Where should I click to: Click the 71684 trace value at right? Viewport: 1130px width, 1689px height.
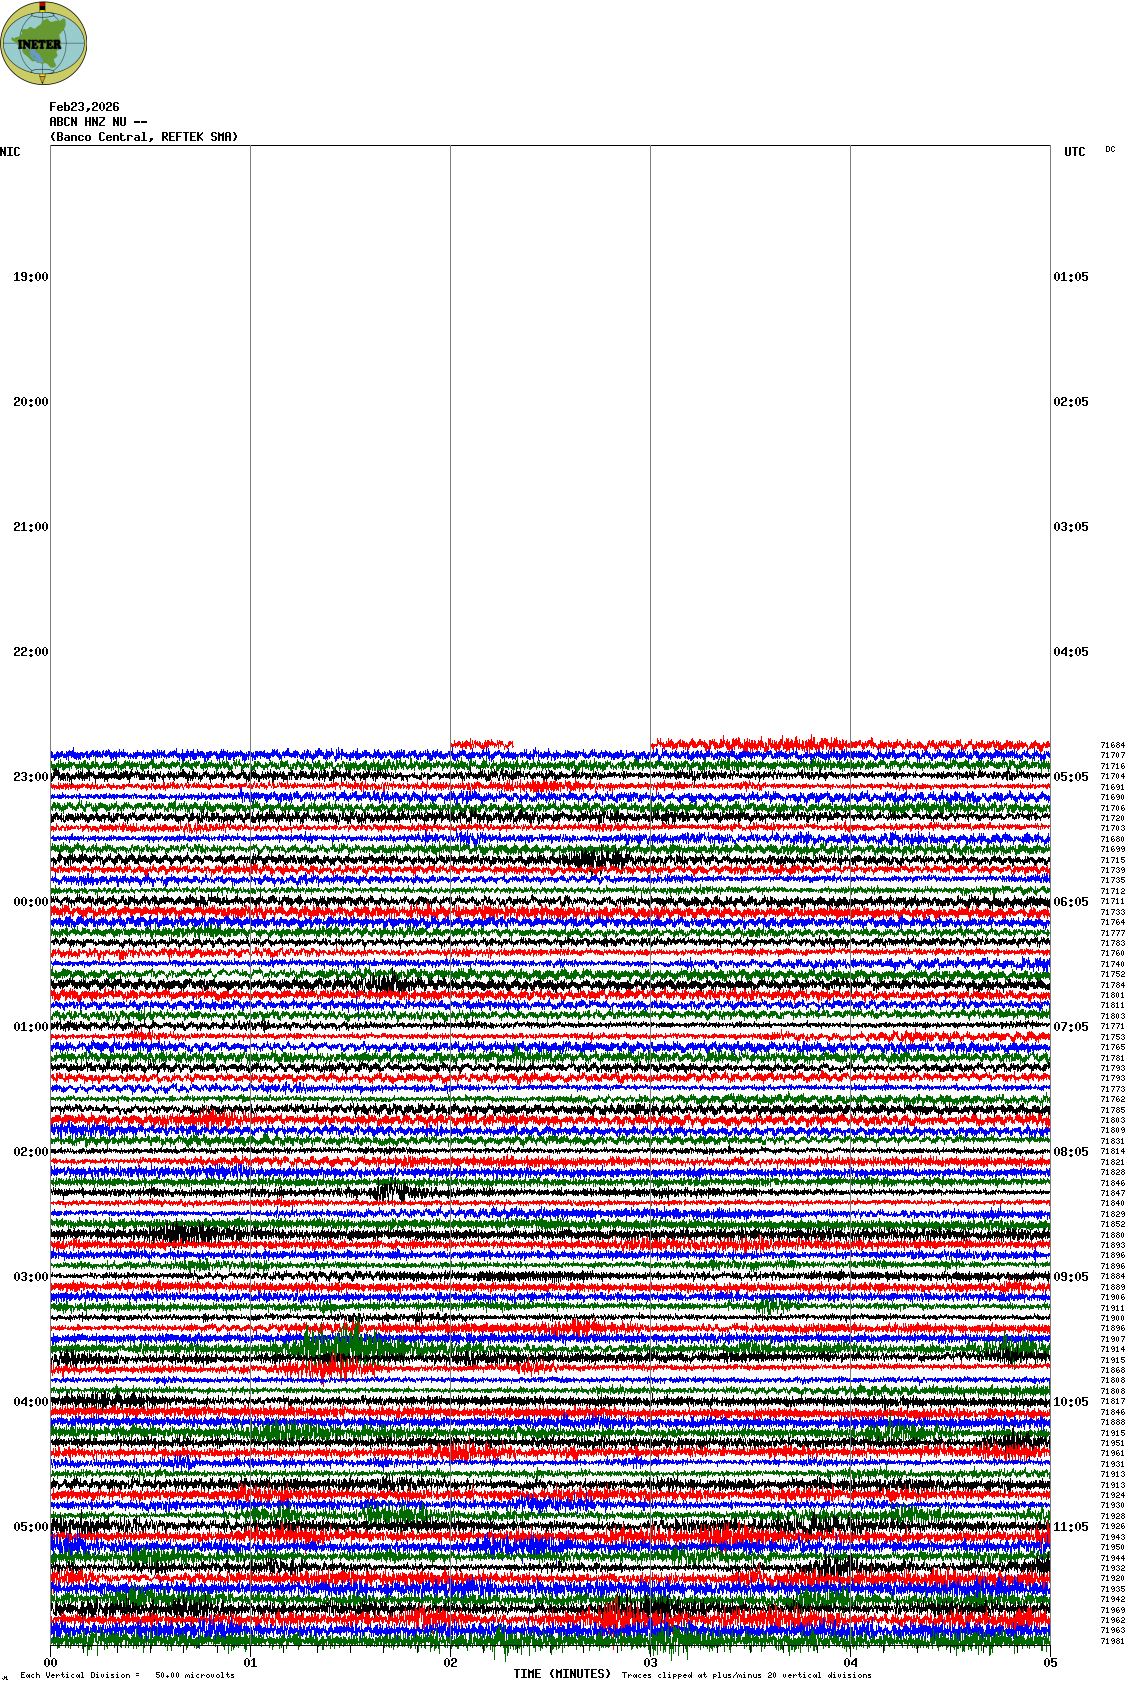click(1112, 745)
